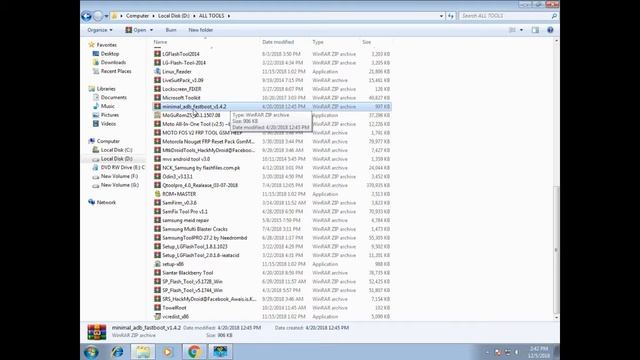This screenshot has height=360, width=640.
Task: Click the Open toolbar button
Action: pyautogui.click(x=136, y=30)
